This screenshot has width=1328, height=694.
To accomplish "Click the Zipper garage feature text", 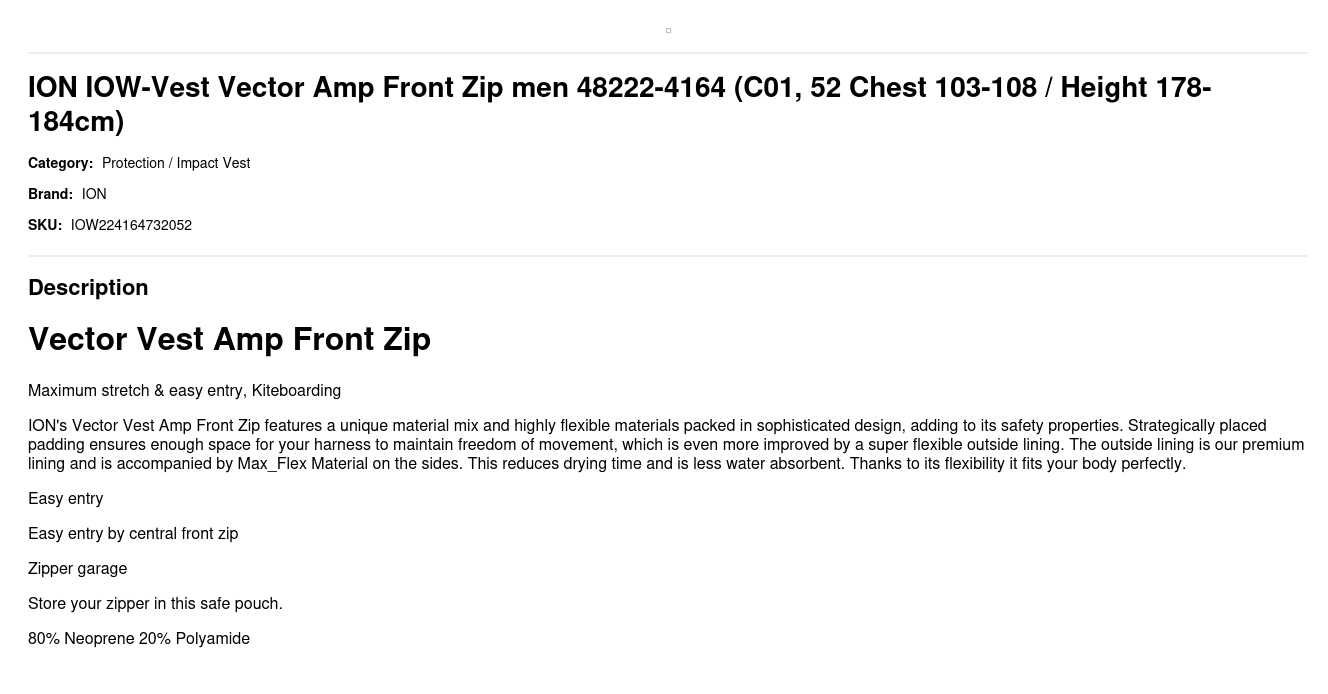I will click(x=77, y=568).
